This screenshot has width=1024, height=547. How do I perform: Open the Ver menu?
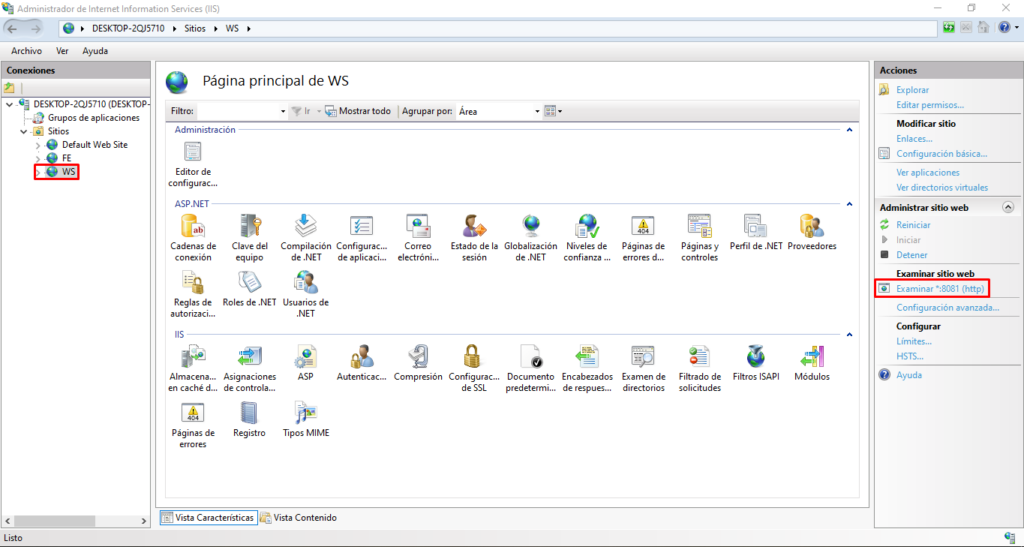tap(62, 51)
